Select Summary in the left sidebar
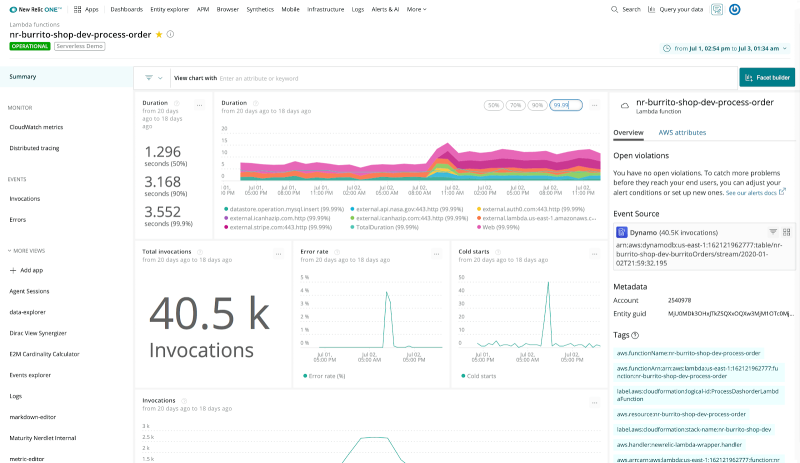Image resolution: width=800 pixels, height=463 pixels. tap(66, 77)
